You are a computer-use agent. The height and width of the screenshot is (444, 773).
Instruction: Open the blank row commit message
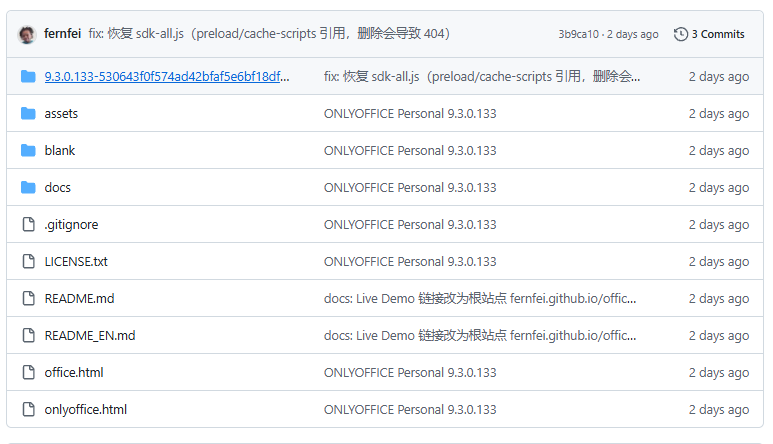tap(410, 150)
